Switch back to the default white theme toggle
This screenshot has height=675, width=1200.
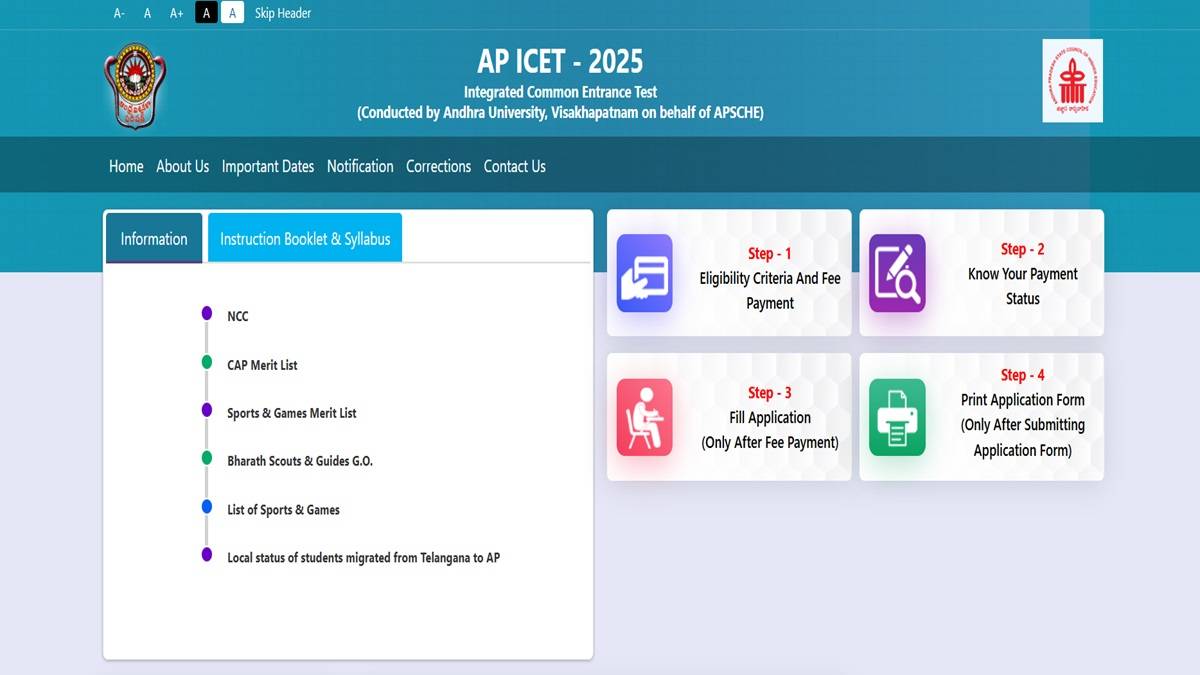pyautogui.click(x=232, y=13)
